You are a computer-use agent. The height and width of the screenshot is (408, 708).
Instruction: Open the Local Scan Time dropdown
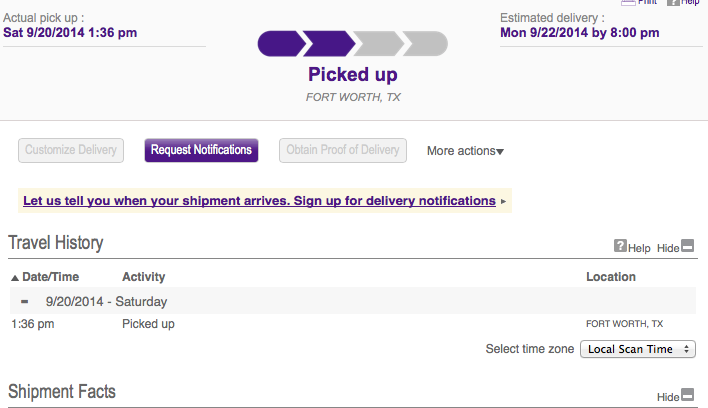[x=640, y=349]
